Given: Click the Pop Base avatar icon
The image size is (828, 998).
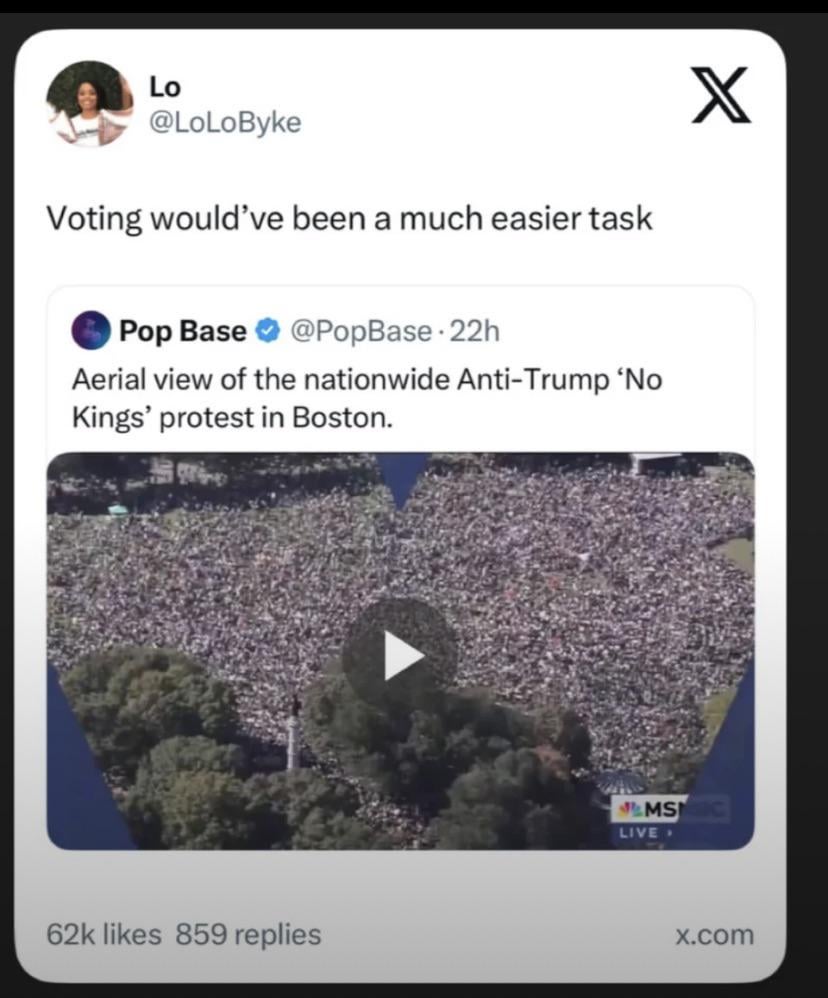Looking at the screenshot, I should (91, 330).
